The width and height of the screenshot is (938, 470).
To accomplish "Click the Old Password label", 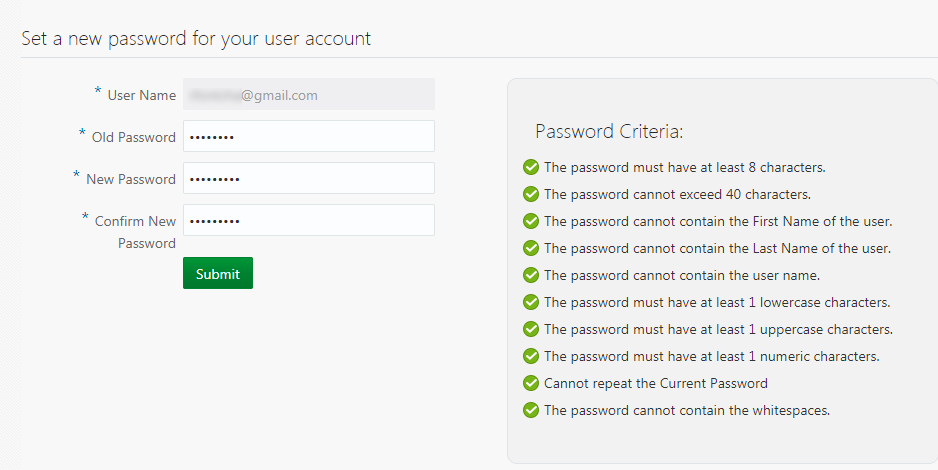I will tap(133, 137).
